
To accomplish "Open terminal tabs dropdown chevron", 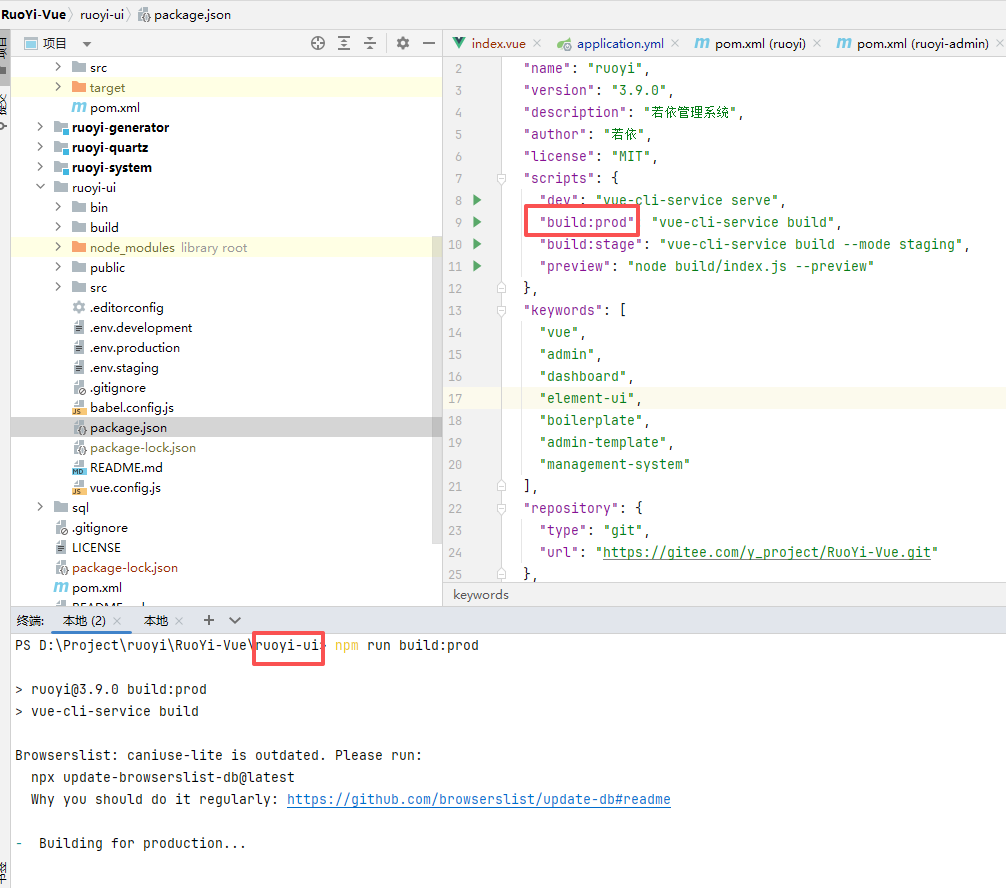I will pyautogui.click(x=235, y=620).
